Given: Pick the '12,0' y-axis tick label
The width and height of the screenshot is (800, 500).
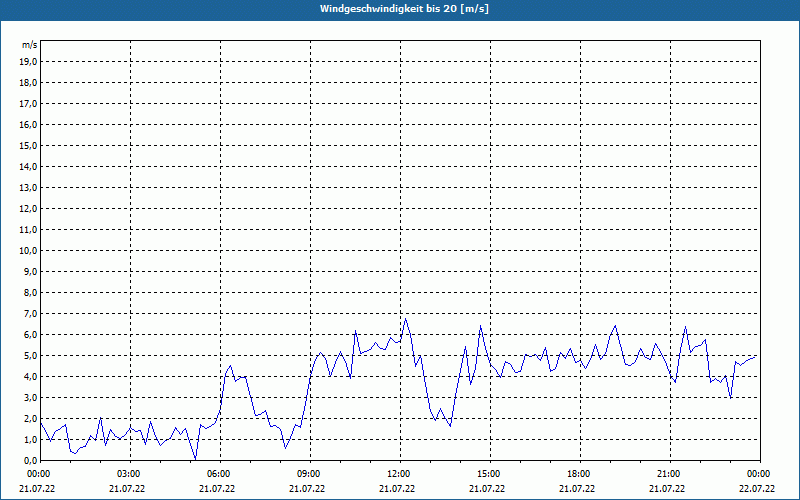Looking at the screenshot, I should [29, 209].
